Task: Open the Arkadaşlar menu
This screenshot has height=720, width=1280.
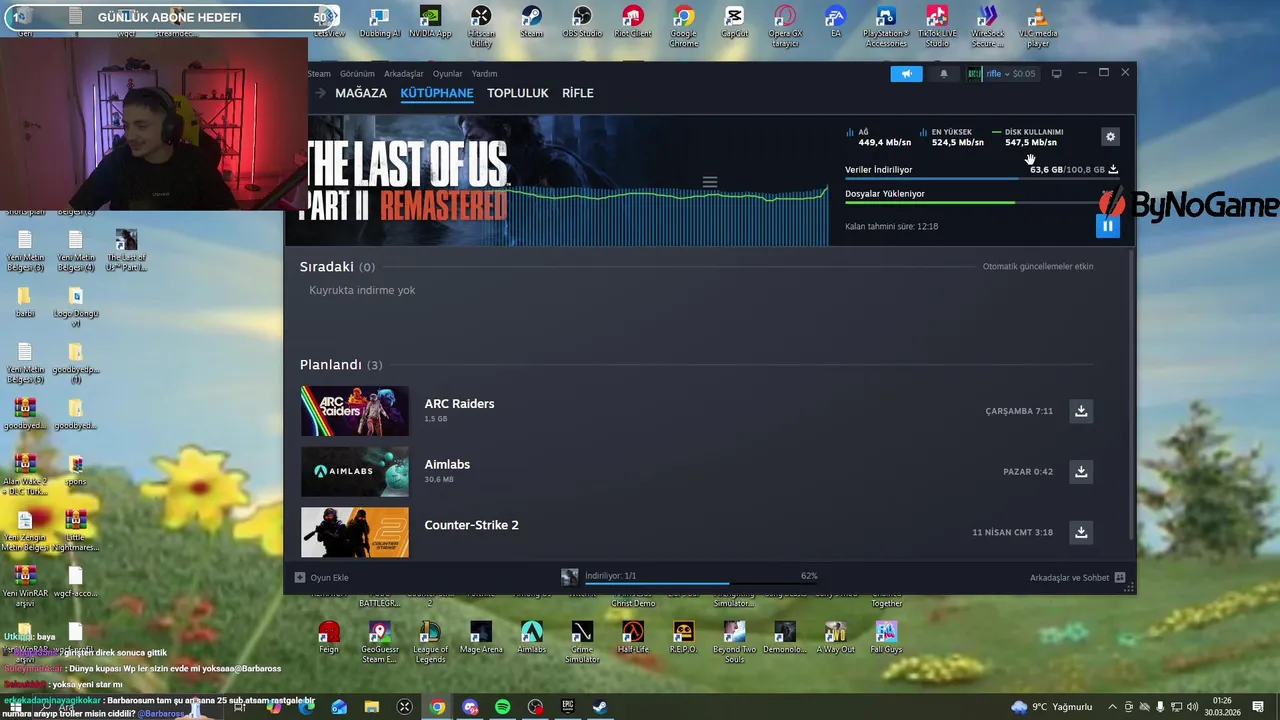Action: 404,73
